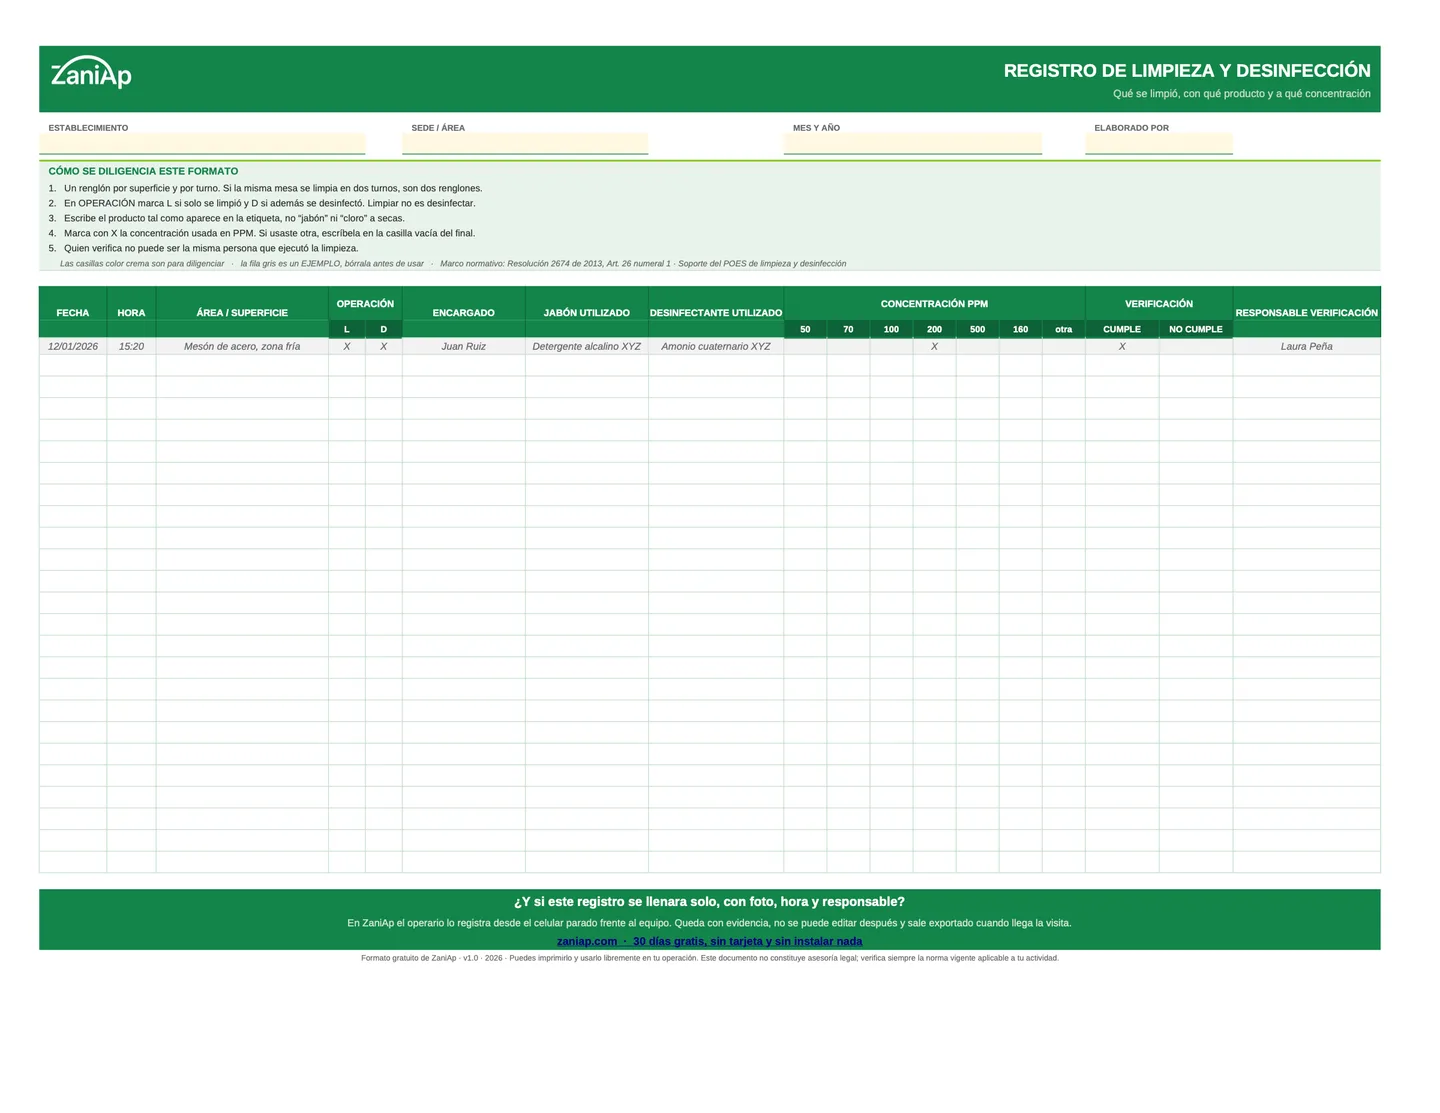Click the 200 ppm sub-header

pyautogui.click(x=934, y=329)
